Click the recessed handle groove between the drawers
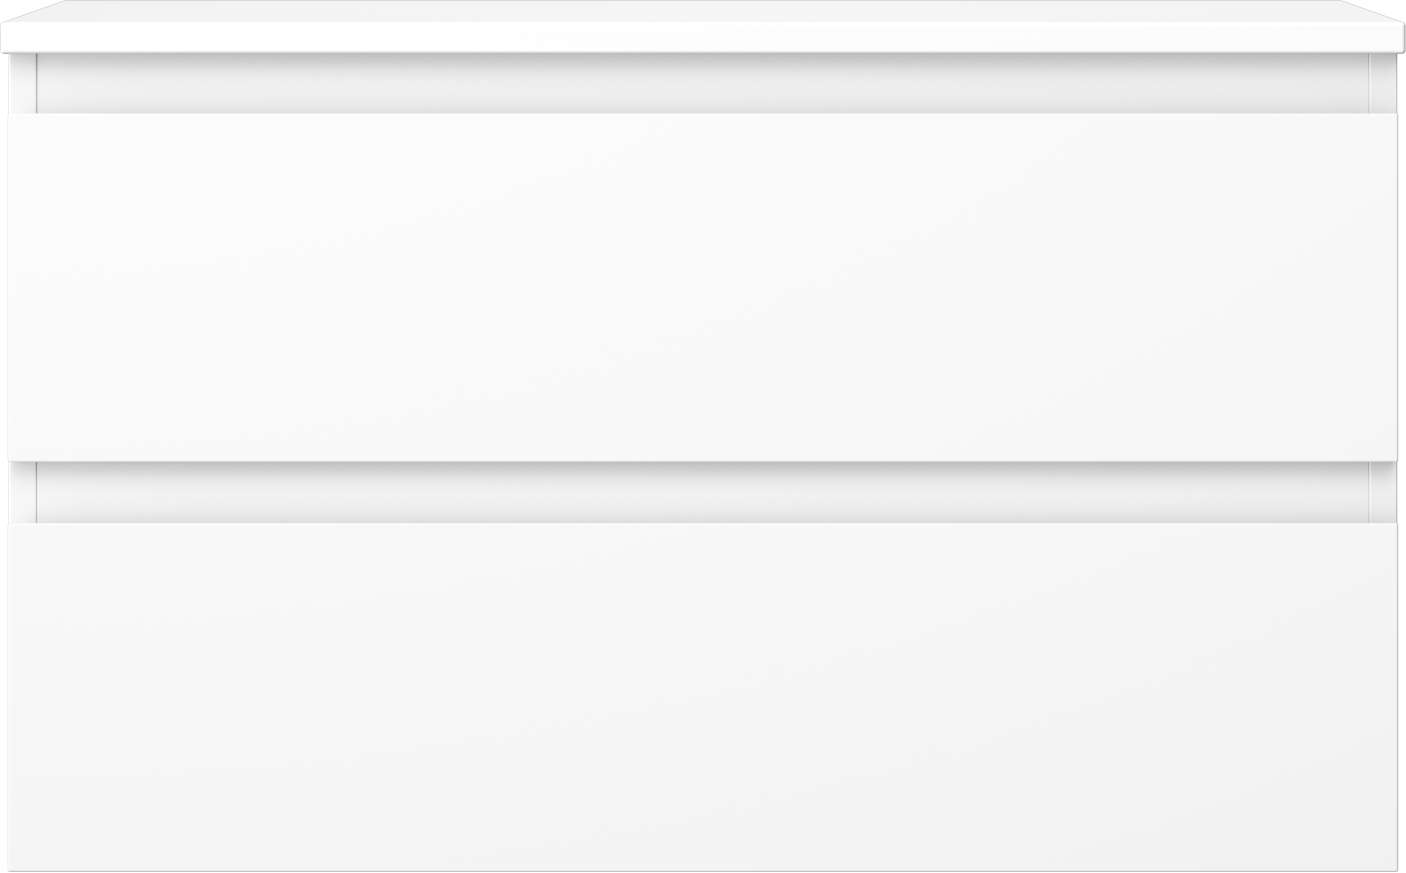 [703, 493]
